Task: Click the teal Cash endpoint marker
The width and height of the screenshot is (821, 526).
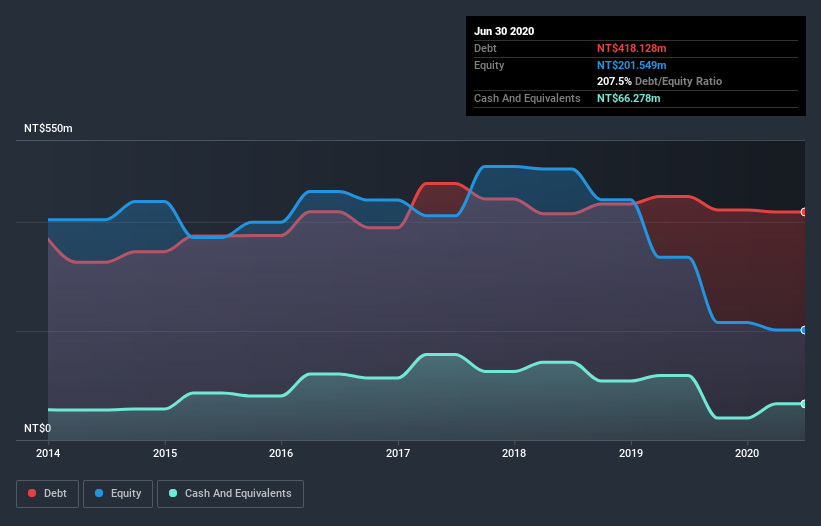Action: coord(804,404)
